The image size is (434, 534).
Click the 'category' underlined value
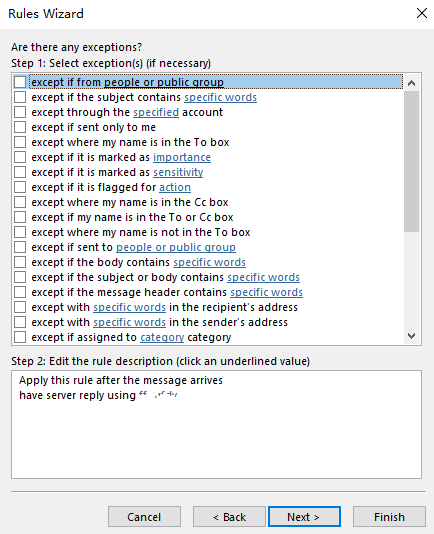(x=162, y=337)
